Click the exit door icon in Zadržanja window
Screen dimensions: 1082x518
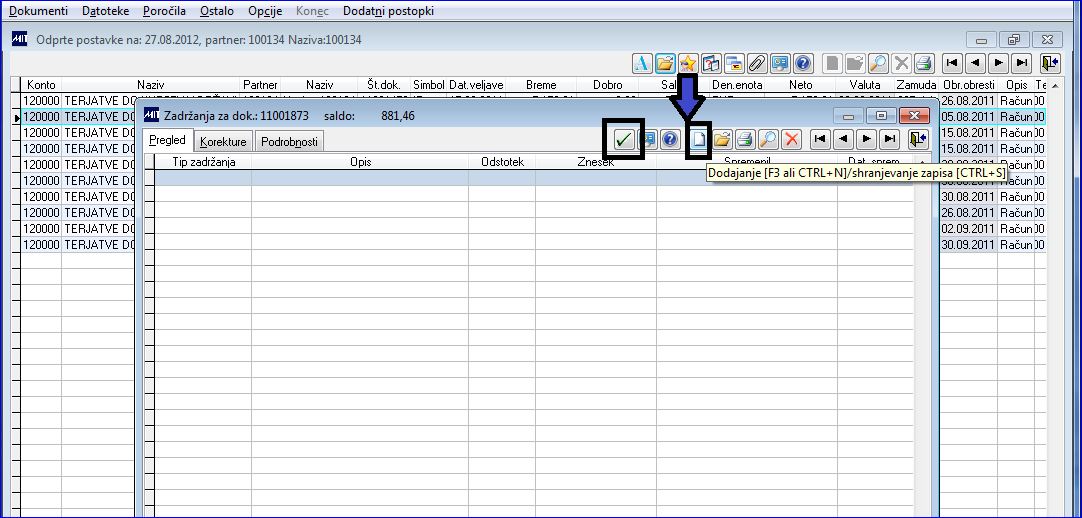pos(918,139)
